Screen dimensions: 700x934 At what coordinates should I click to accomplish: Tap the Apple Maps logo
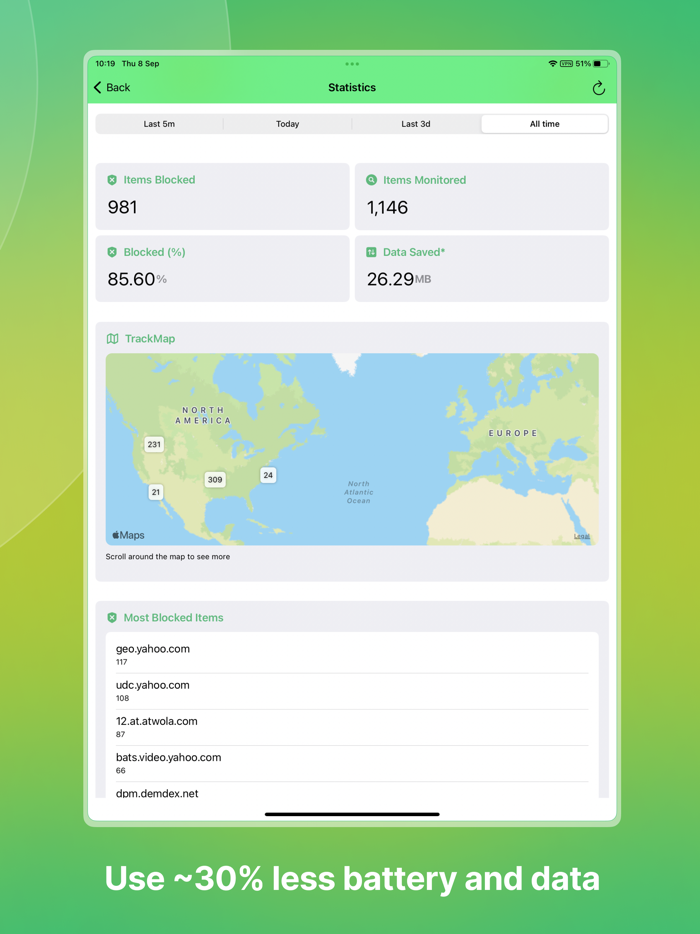click(x=128, y=535)
